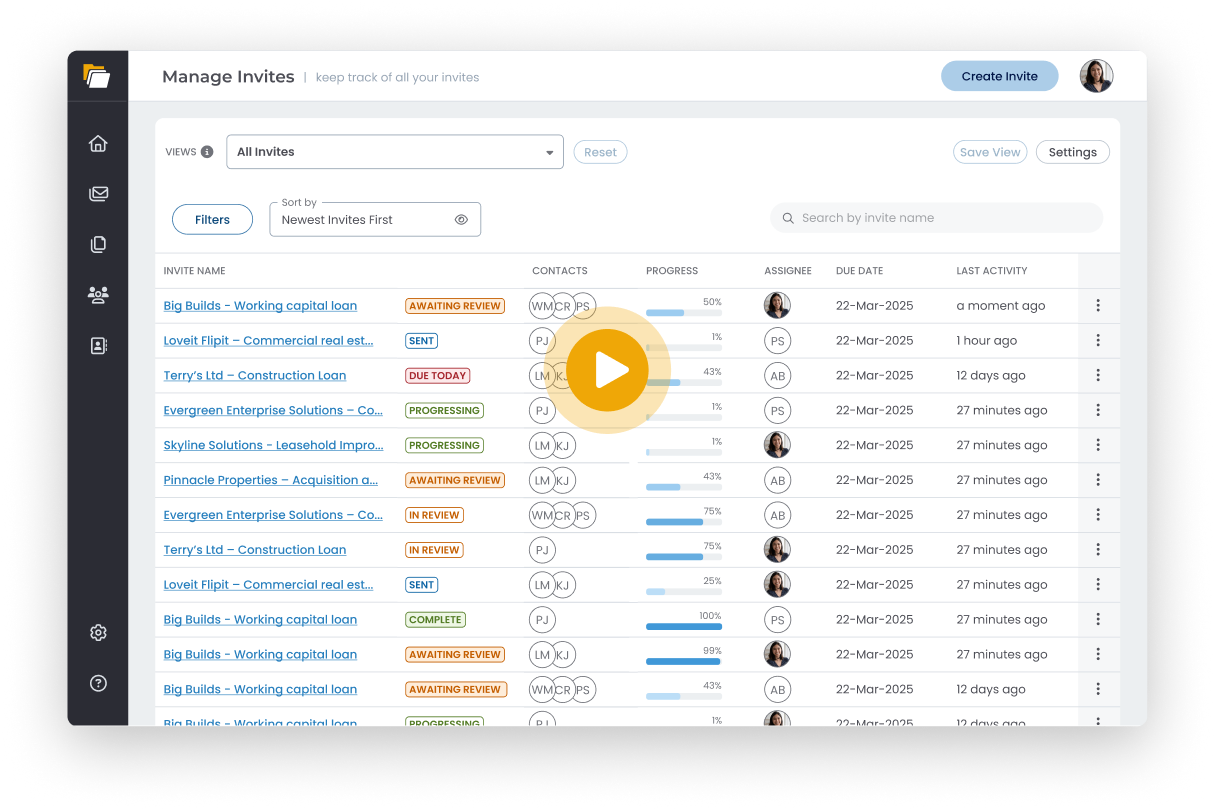Click the Filters toggle button
Image resolution: width=1215 pixels, height=811 pixels.
[212, 219]
